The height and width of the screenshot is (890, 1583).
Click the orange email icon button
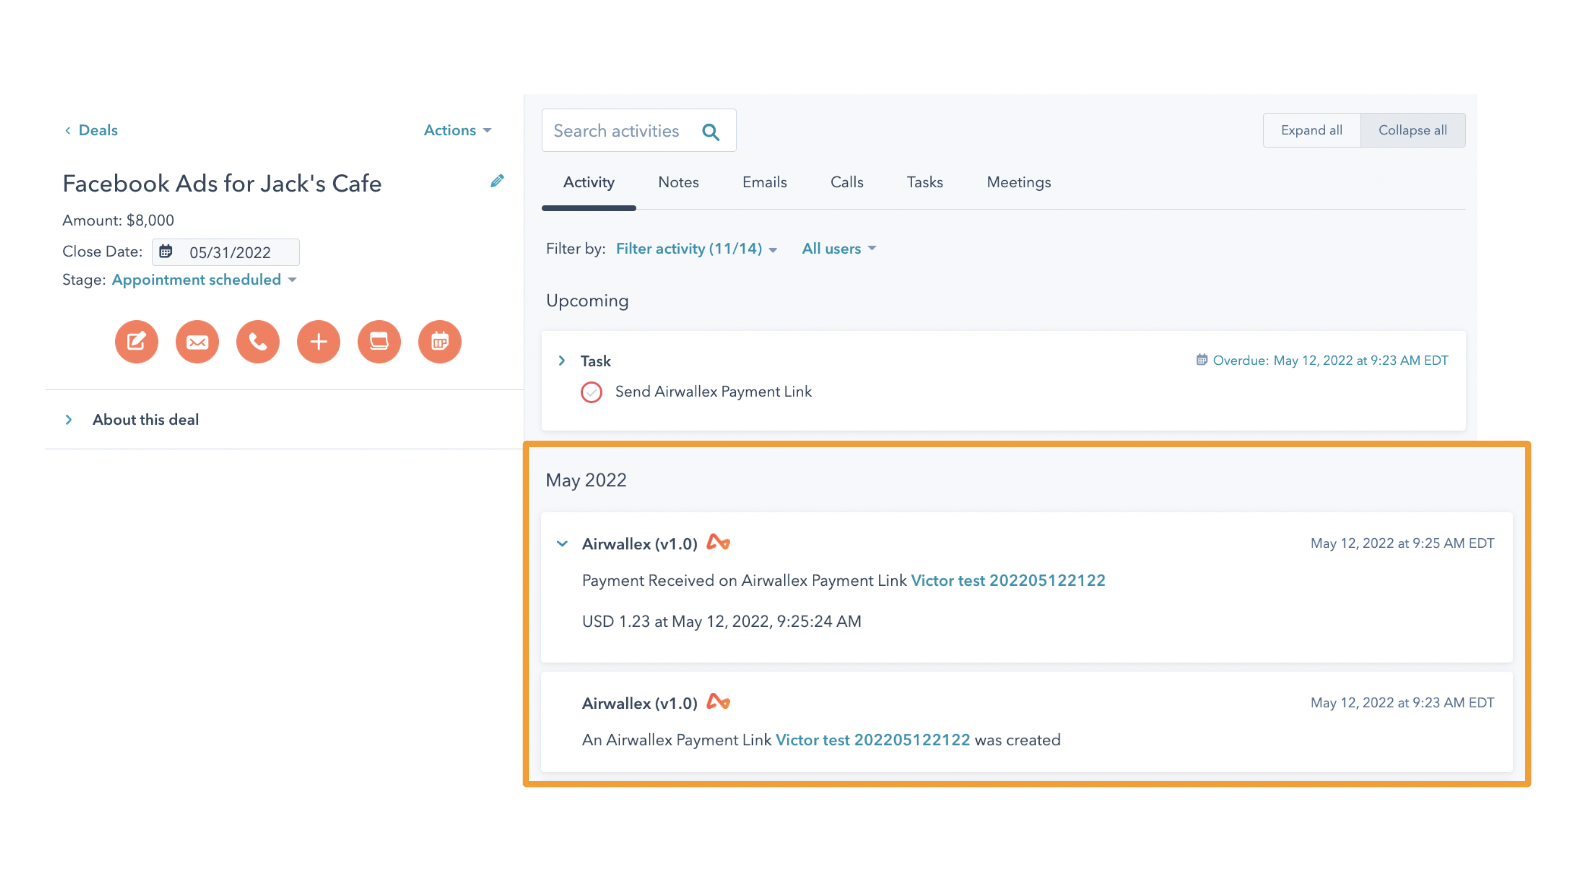197,342
